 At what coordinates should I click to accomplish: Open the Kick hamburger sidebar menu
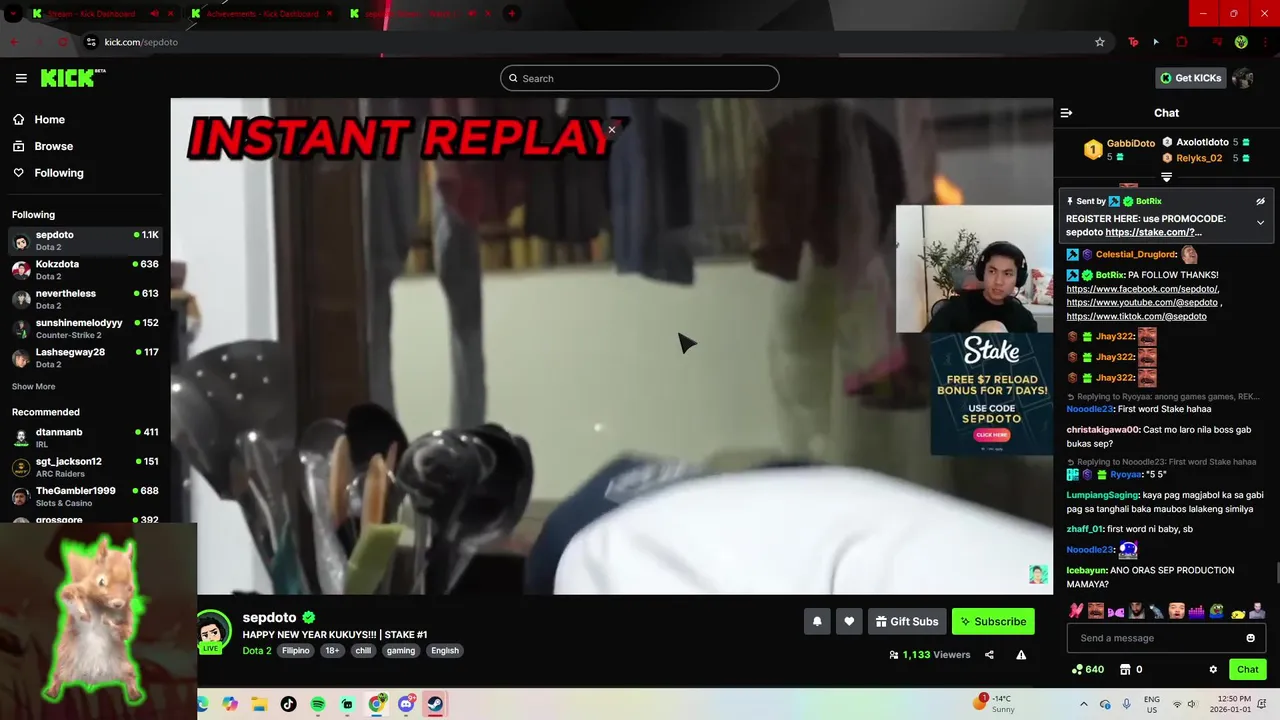tap(21, 78)
